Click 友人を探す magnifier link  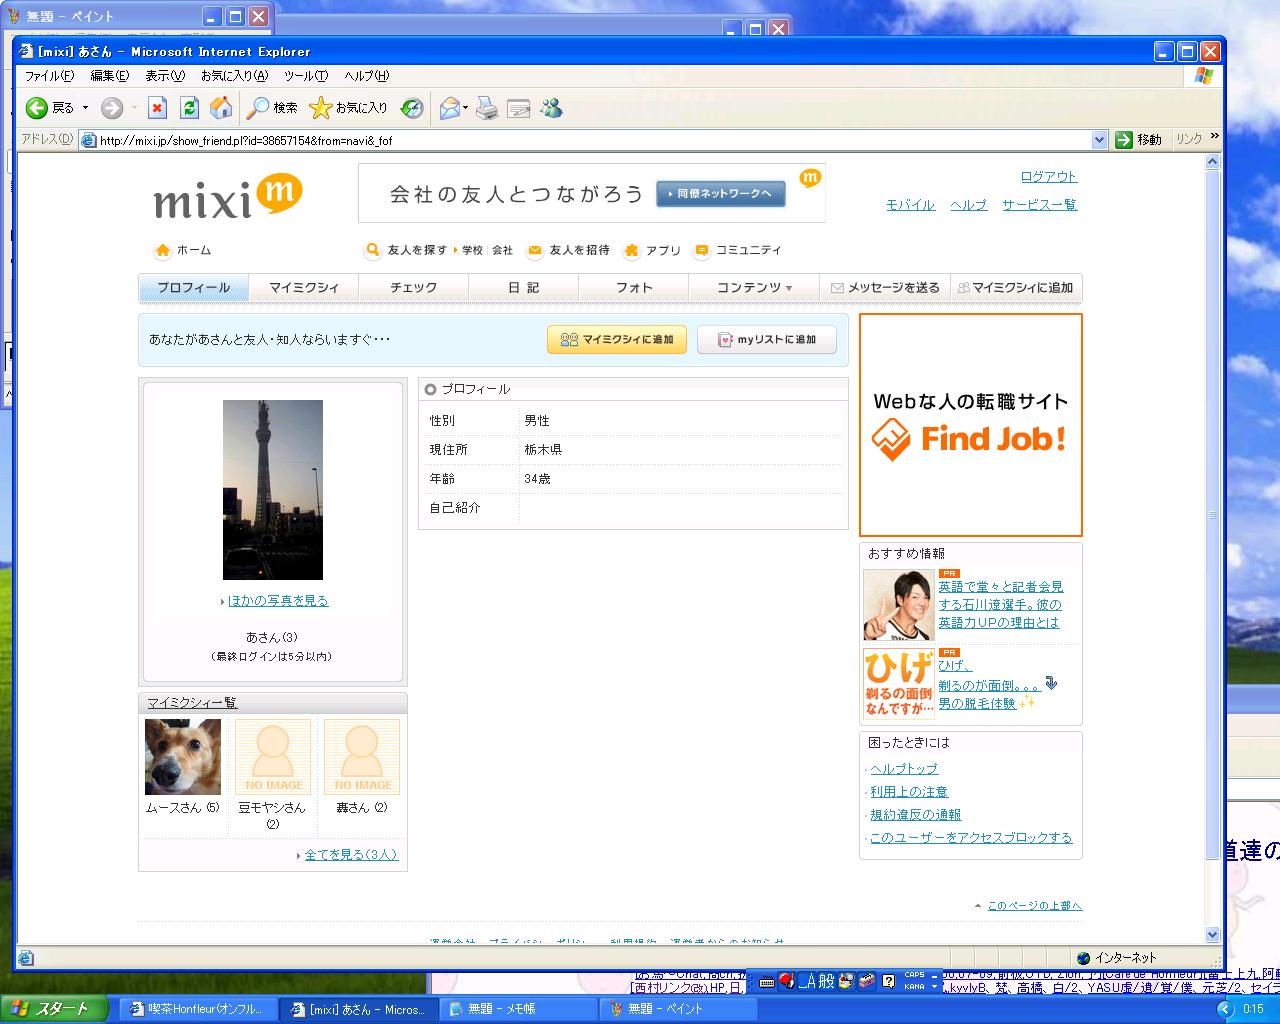coord(406,250)
